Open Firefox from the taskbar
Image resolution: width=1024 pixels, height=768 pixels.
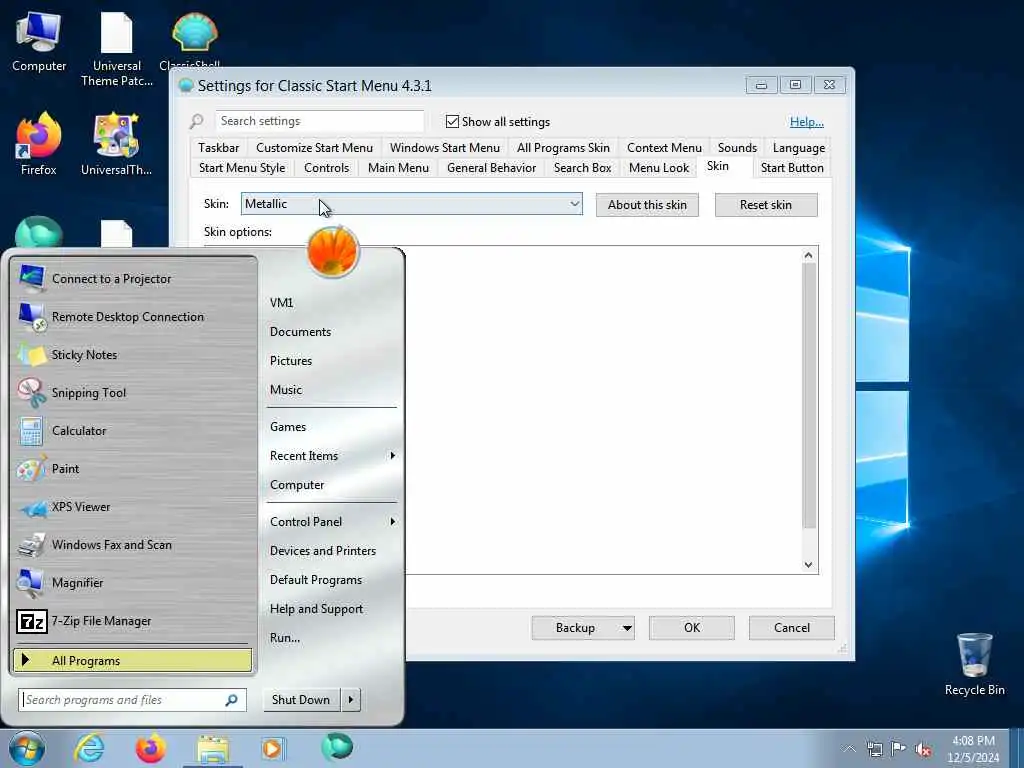(x=150, y=748)
